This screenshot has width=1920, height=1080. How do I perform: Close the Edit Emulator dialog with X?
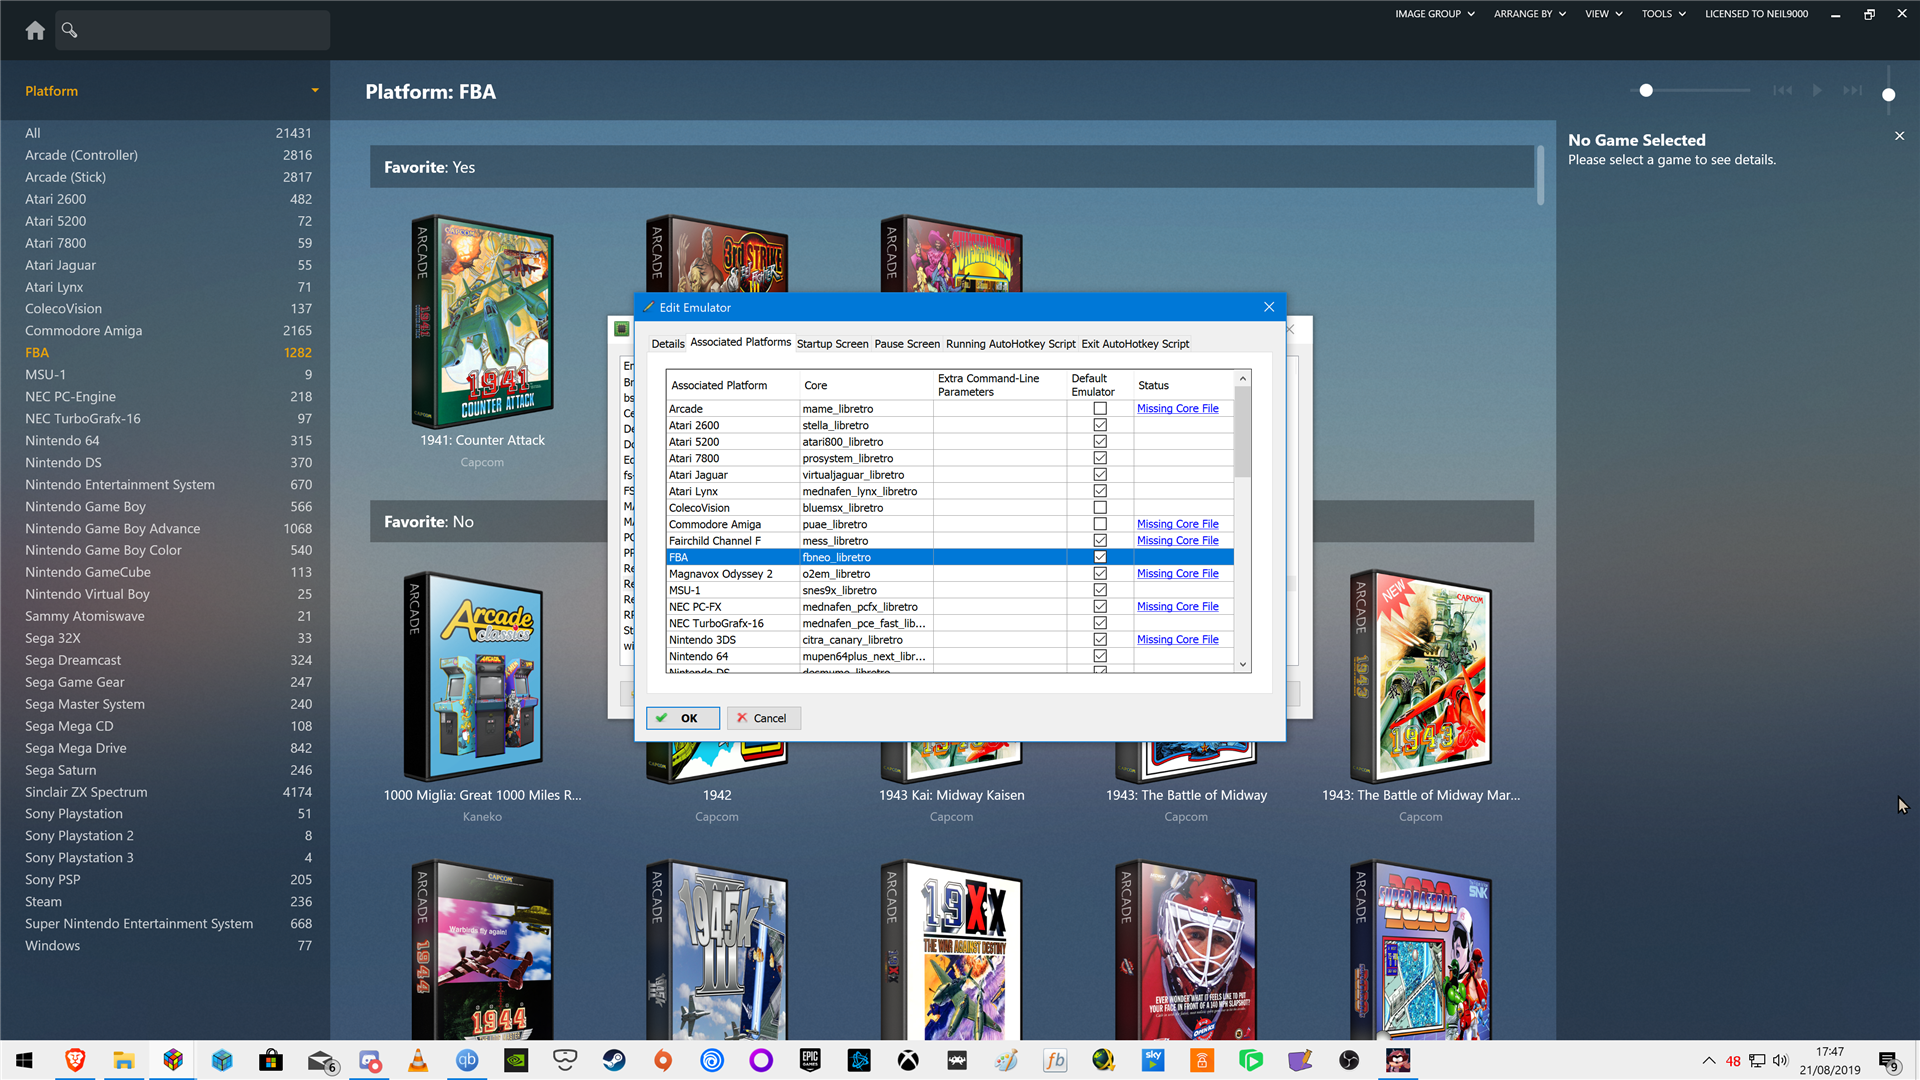[1269, 307]
